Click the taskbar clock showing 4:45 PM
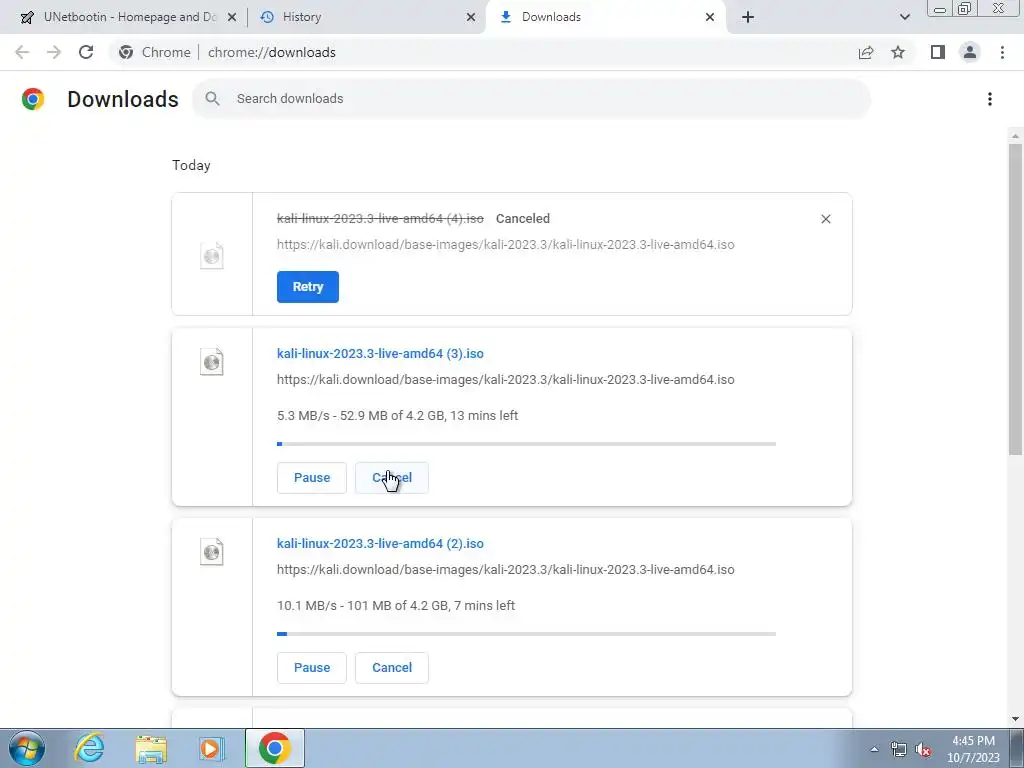This screenshot has width=1024, height=768. (x=973, y=749)
